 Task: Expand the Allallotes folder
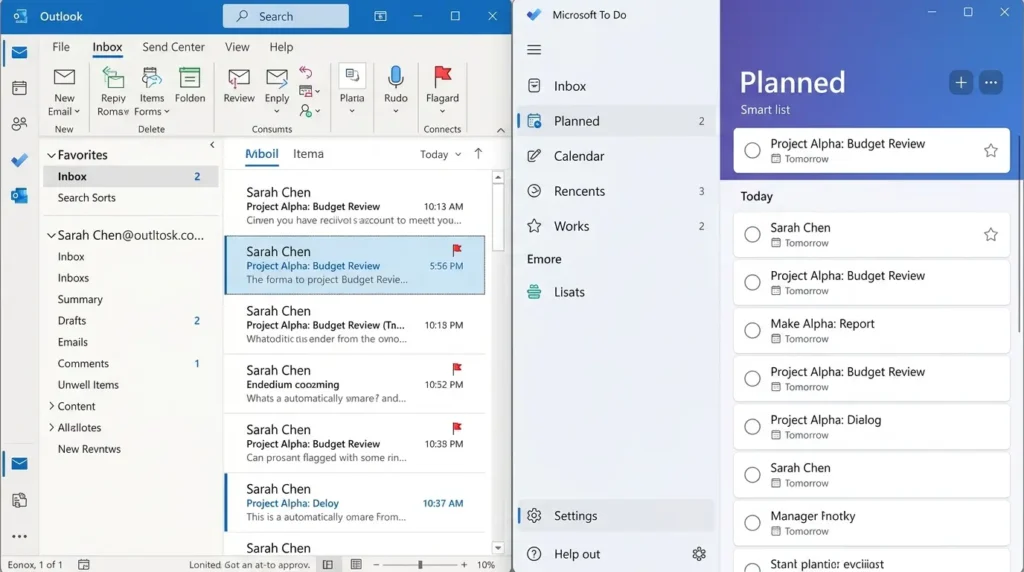(52, 427)
